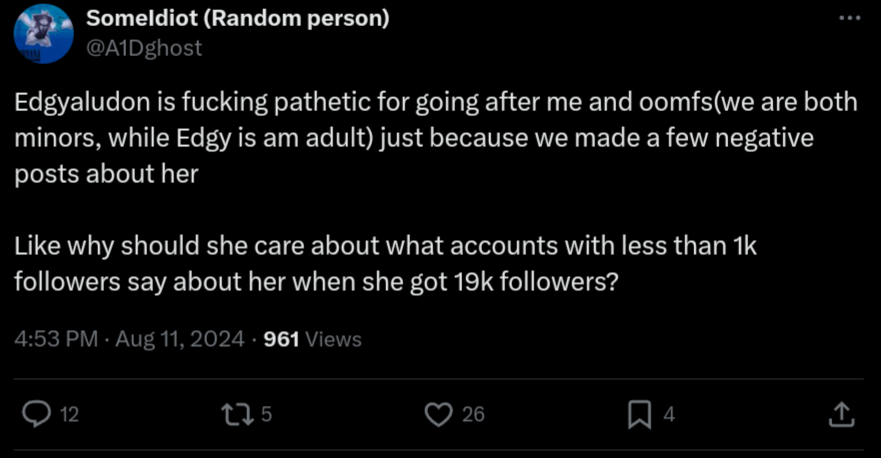Click the reply count of 12
Viewport: 881px width, 458px height.
[x=69, y=414]
